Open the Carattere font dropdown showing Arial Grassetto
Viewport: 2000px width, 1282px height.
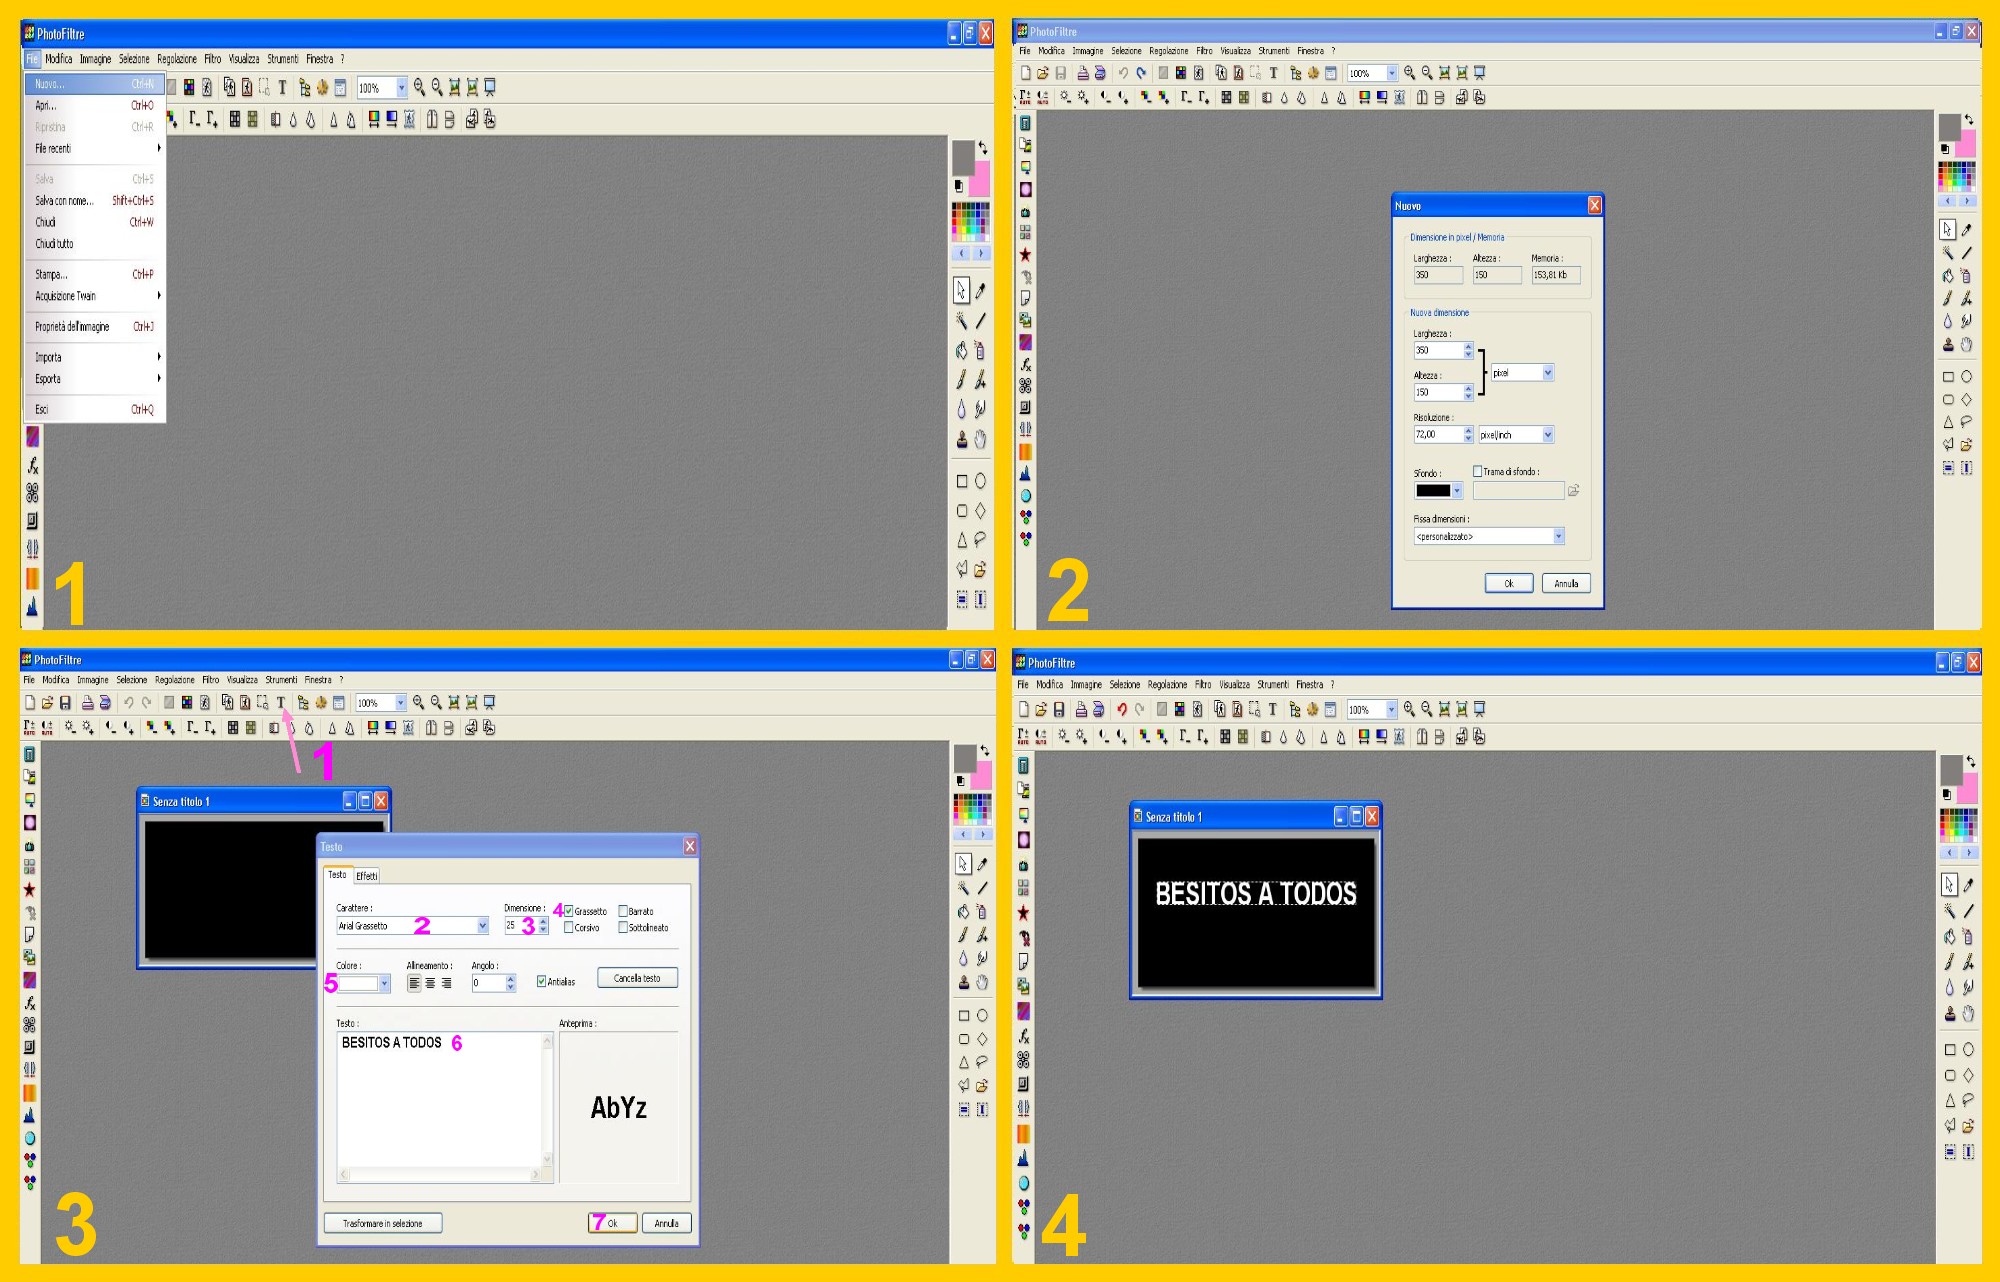(x=482, y=926)
